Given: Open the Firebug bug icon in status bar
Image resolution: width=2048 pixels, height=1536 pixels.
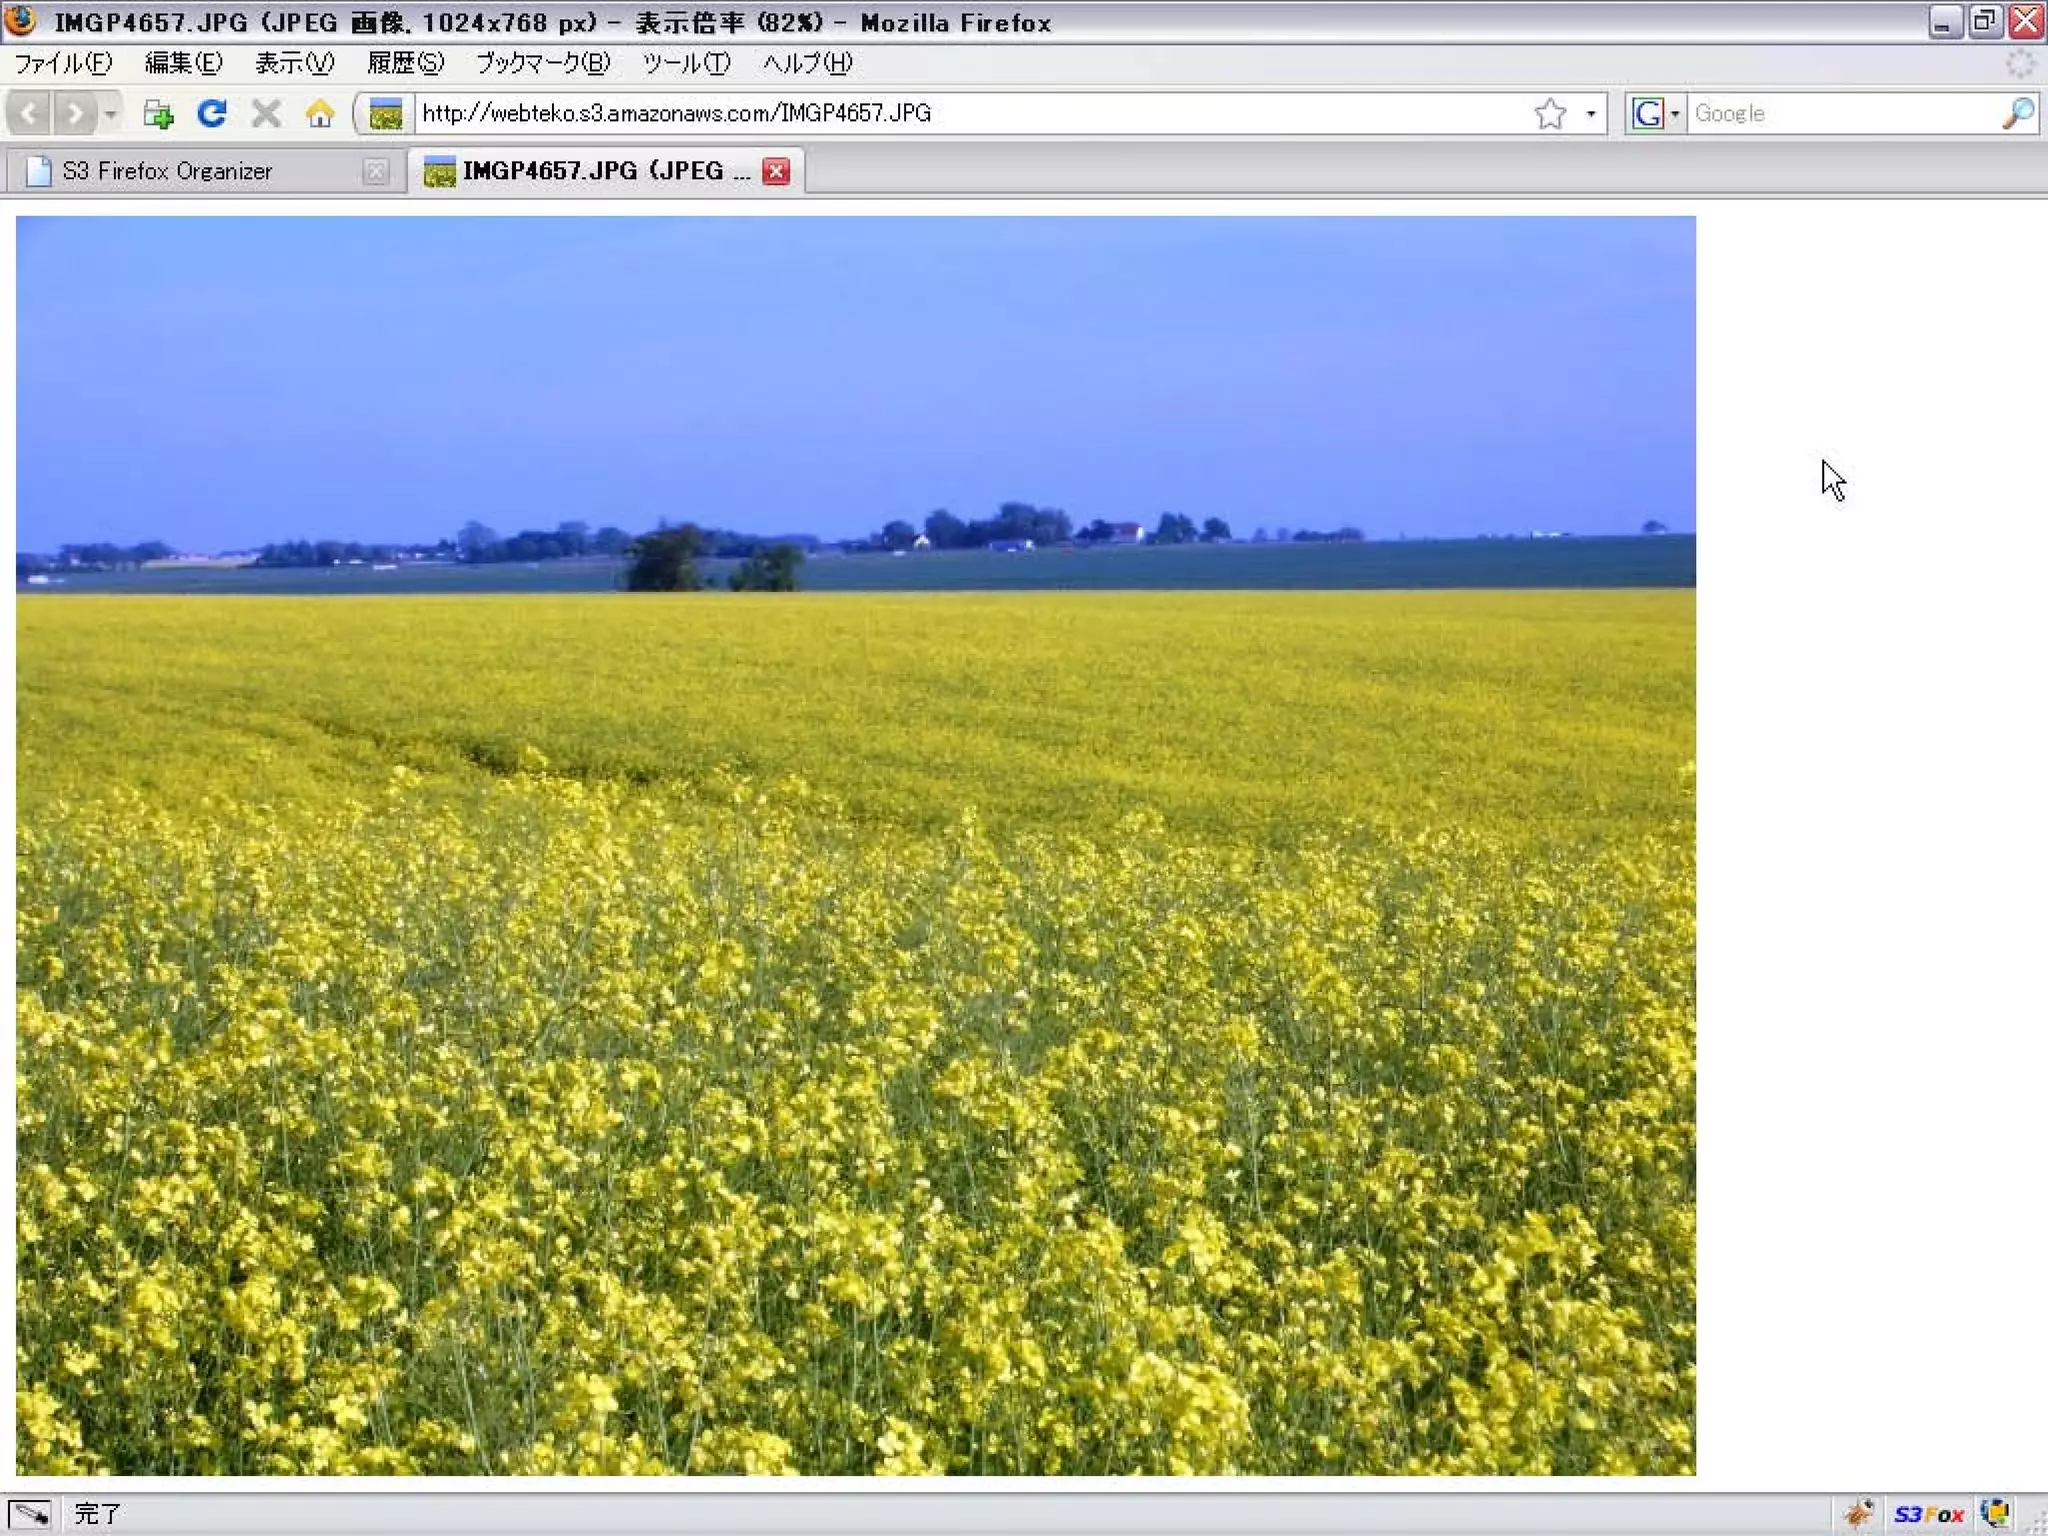Looking at the screenshot, I should click(x=1858, y=1513).
